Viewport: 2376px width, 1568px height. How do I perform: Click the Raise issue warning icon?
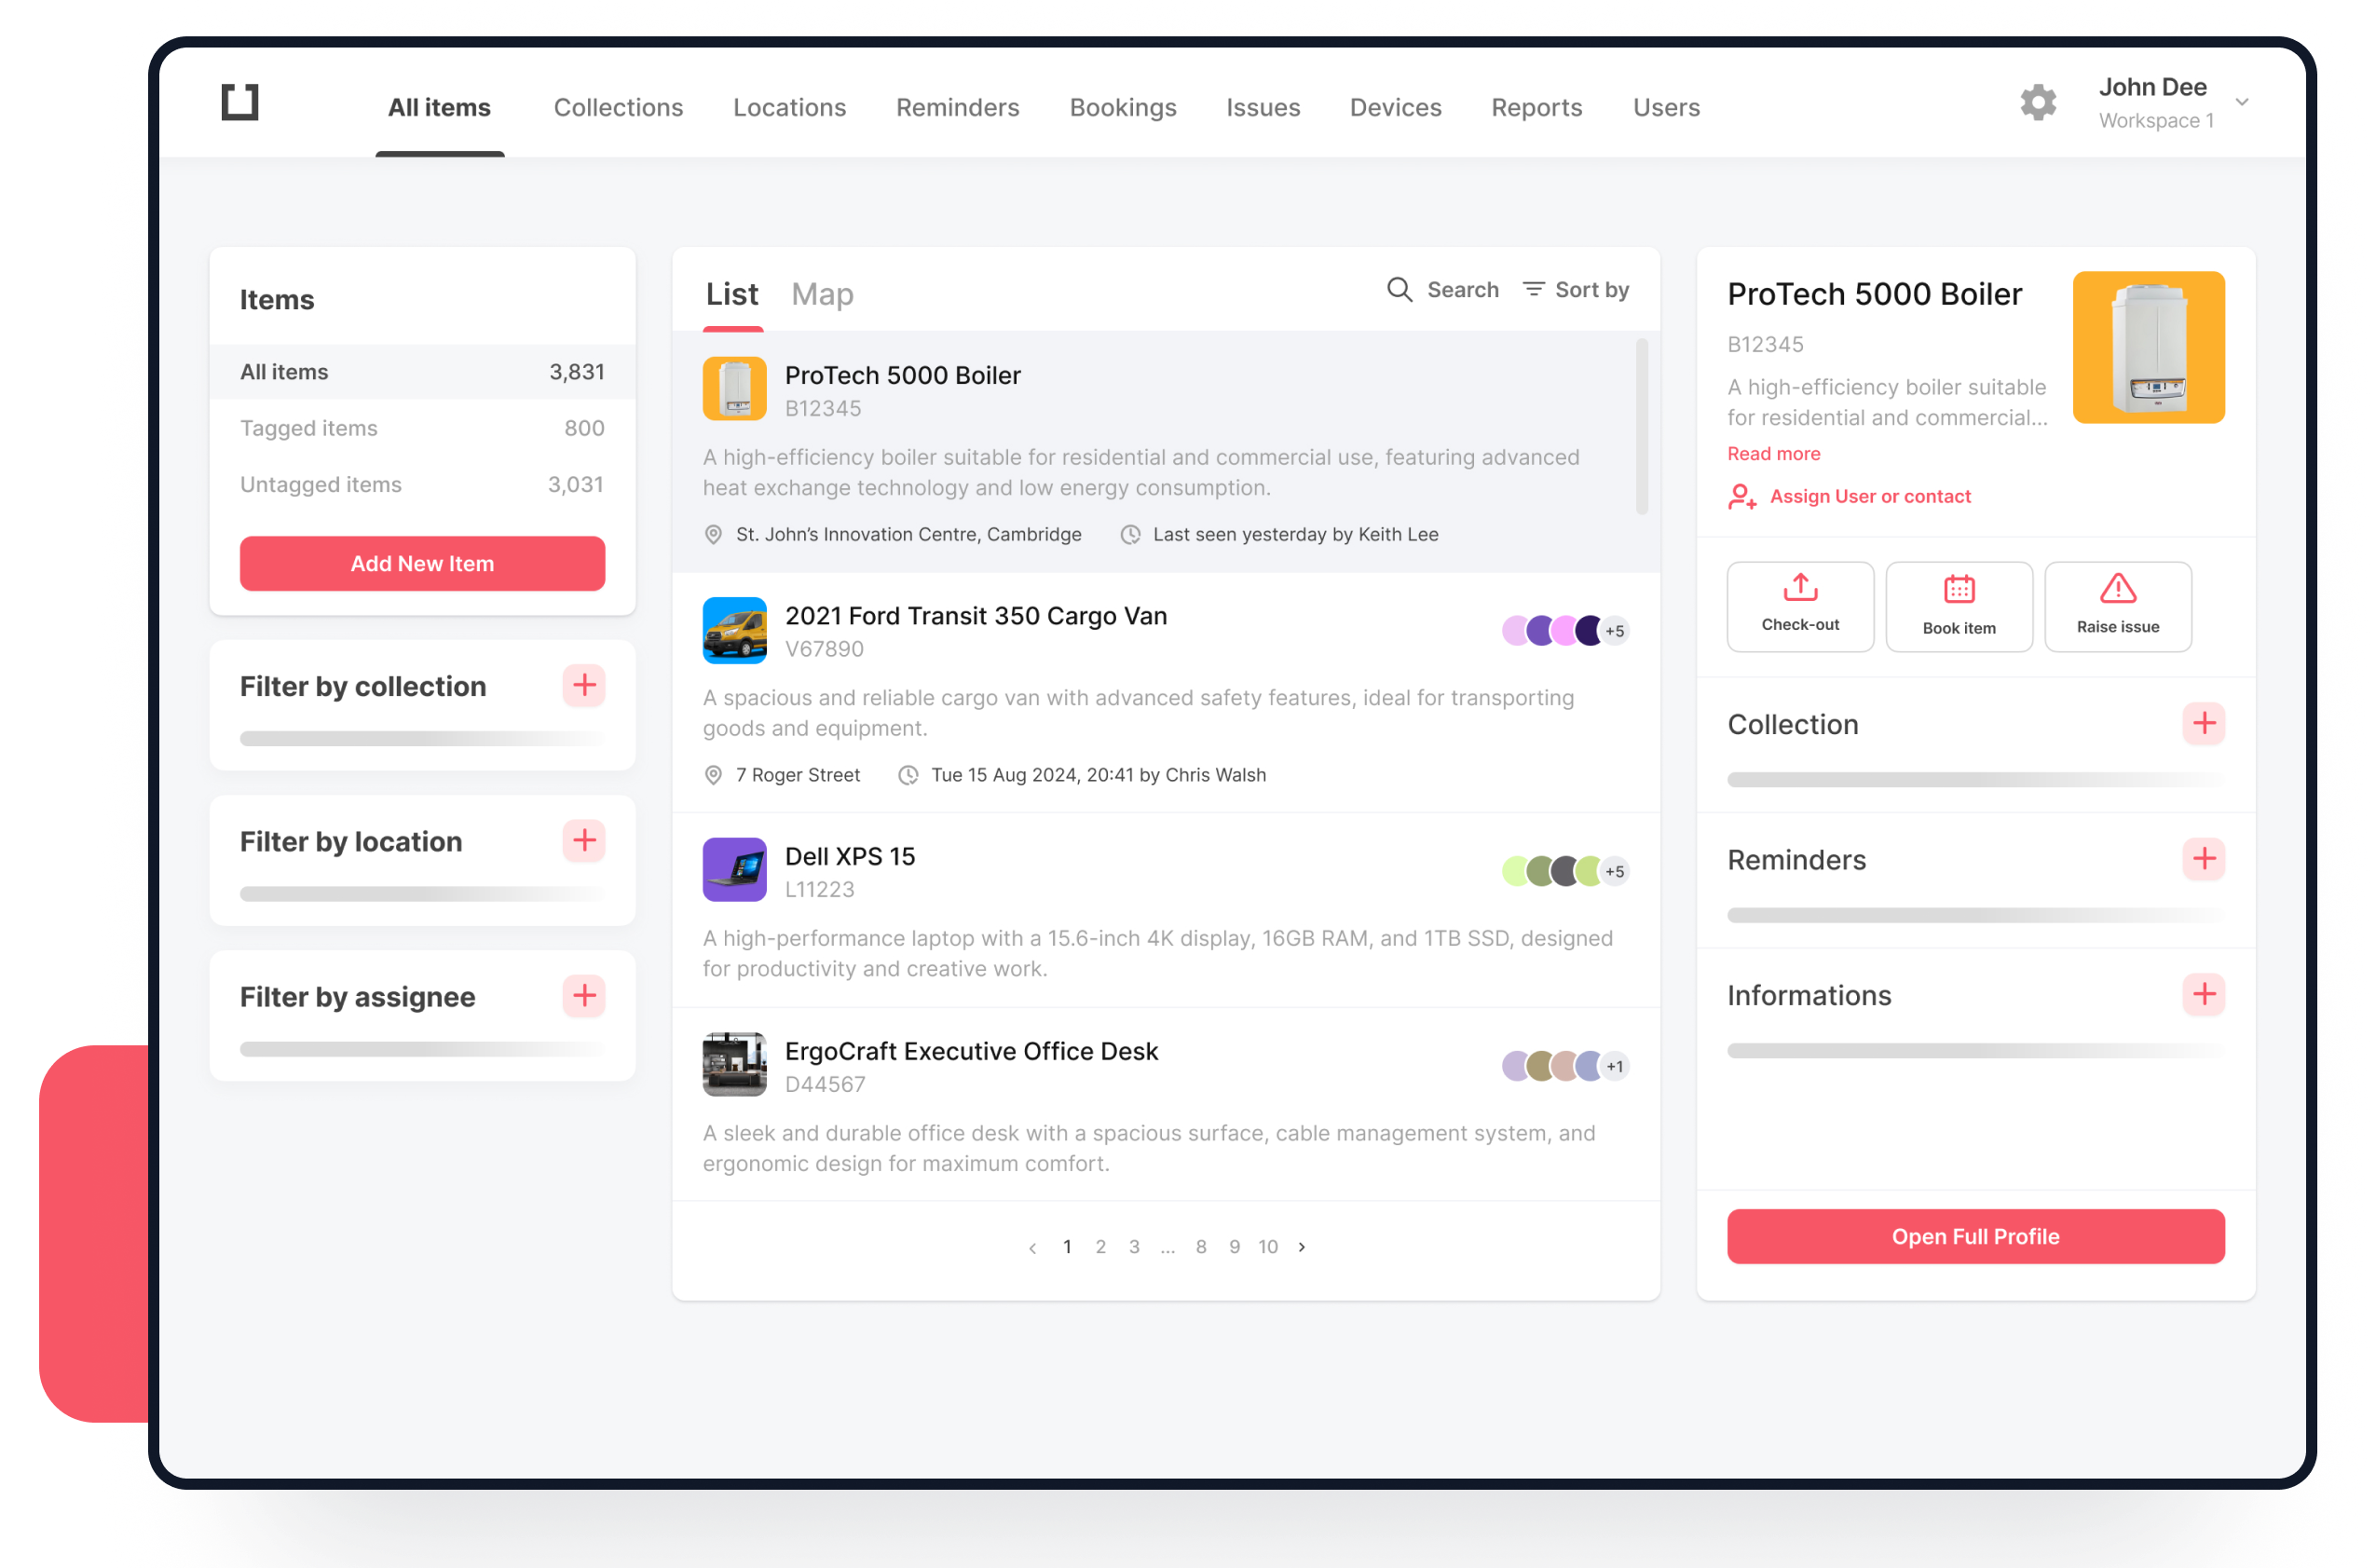pyautogui.click(x=2117, y=588)
